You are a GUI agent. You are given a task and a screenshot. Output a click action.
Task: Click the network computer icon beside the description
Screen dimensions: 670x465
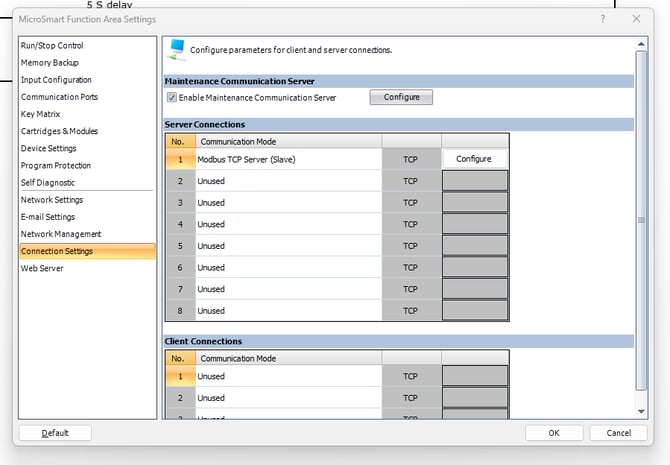point(176,49)
